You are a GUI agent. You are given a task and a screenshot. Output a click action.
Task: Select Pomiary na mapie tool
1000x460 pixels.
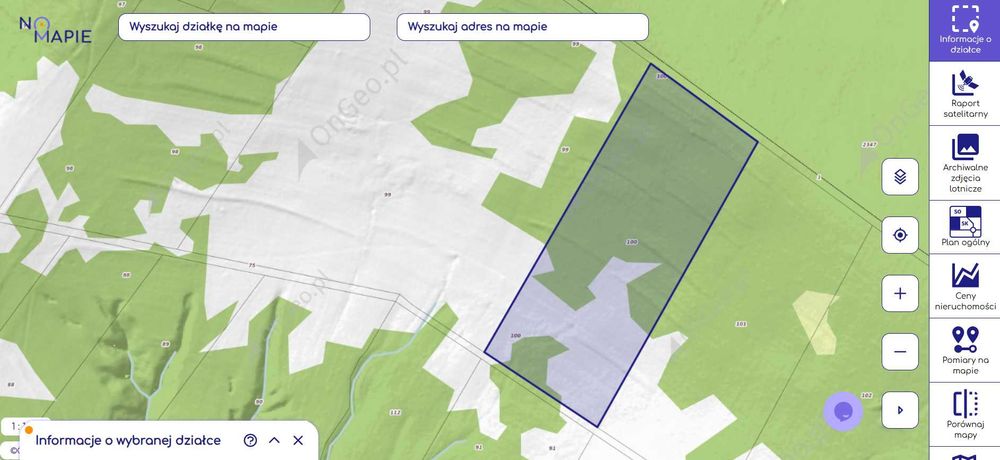click(x=964, y=350)
